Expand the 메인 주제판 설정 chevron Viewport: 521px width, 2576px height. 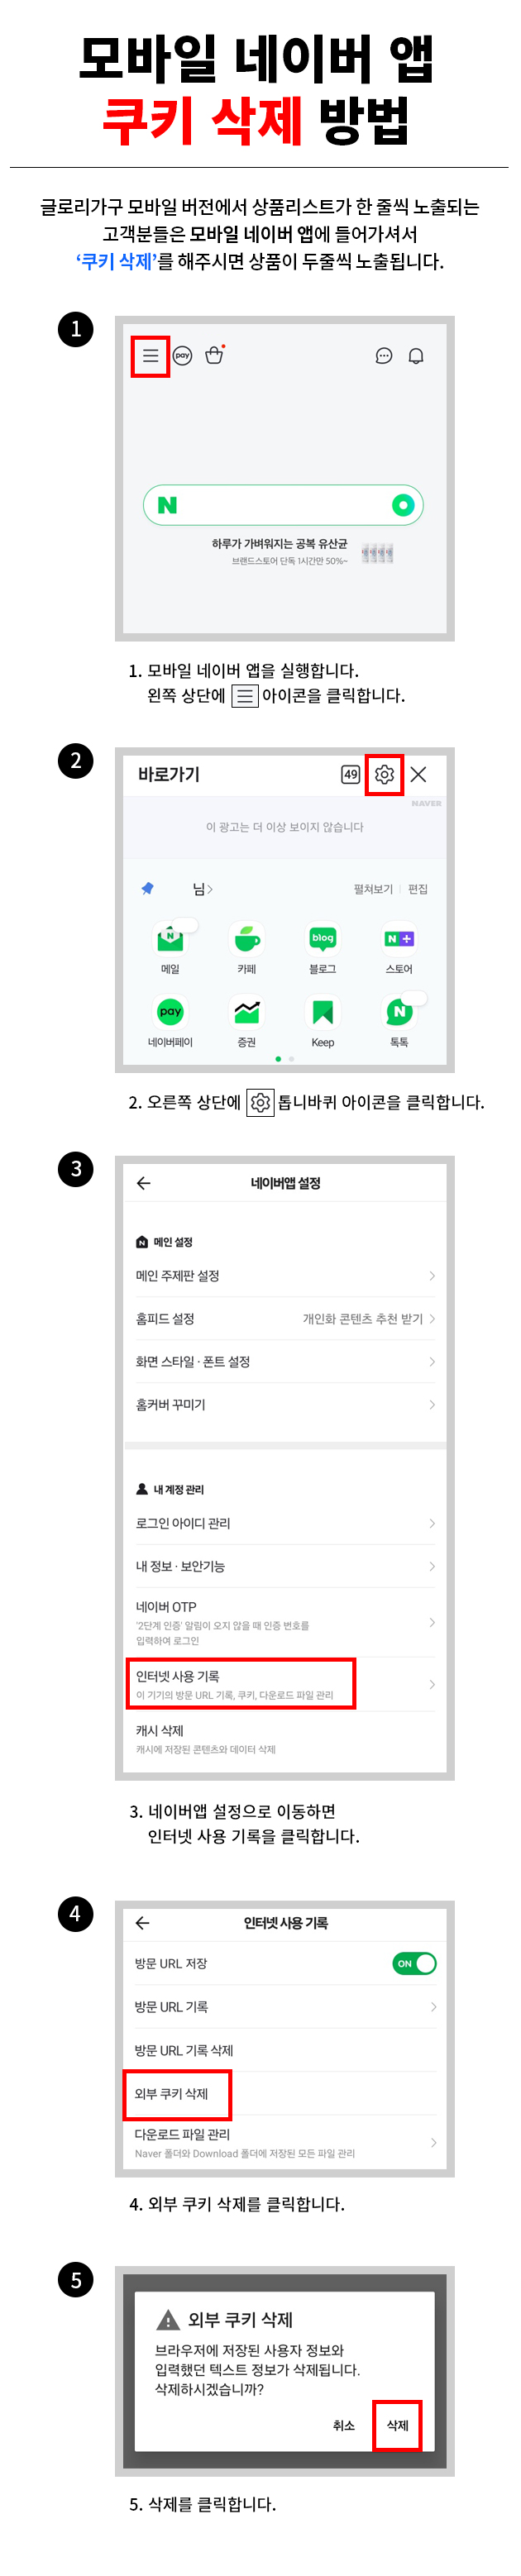pos(432,1277)
